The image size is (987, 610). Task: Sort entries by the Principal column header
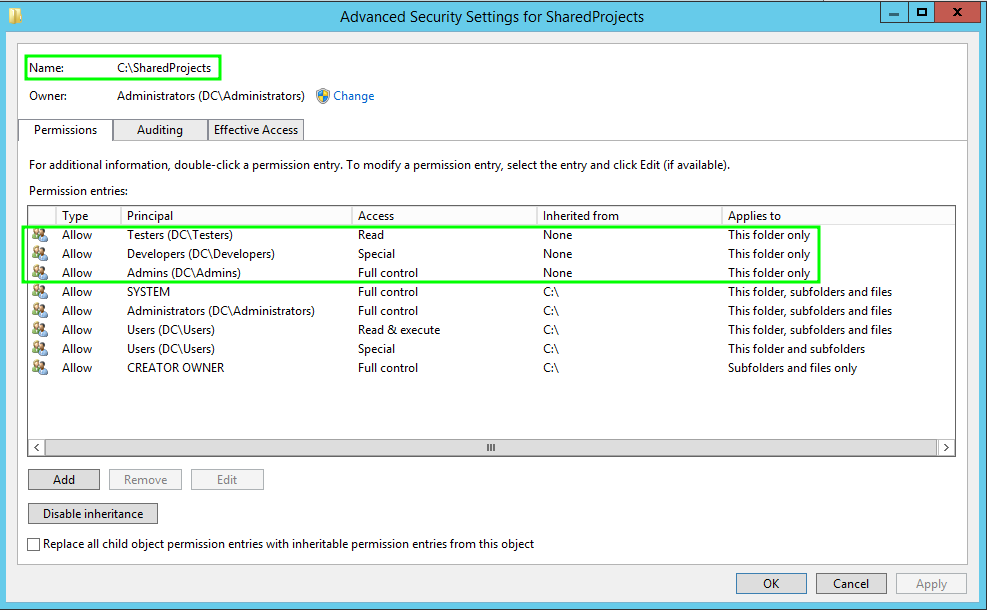point(236,215)
